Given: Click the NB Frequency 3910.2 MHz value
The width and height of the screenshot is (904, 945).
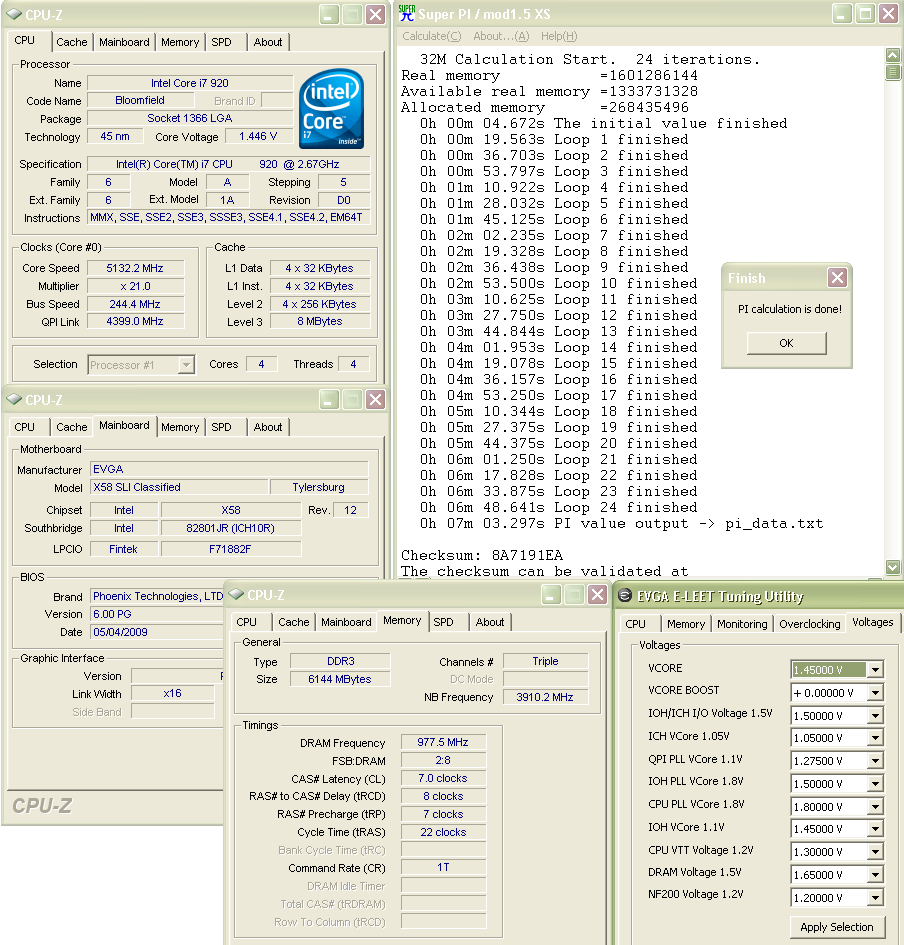Looking at the screenshot, I should (x=545, y=697).
